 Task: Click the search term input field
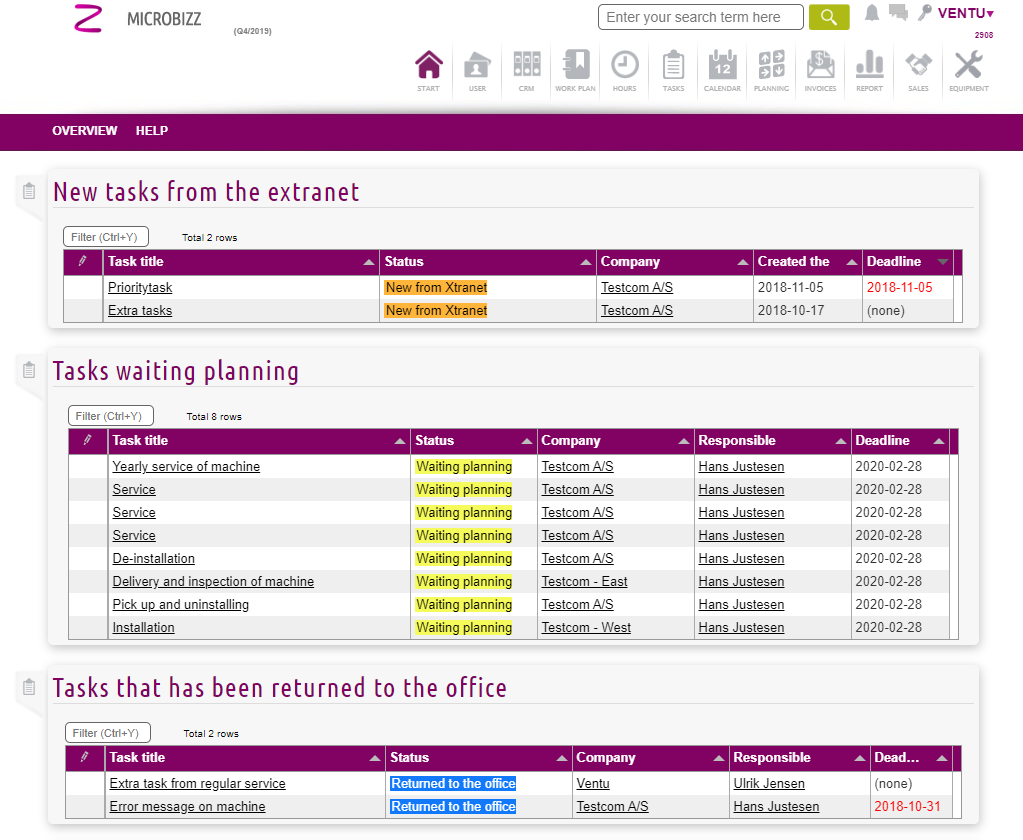(700, 17)
